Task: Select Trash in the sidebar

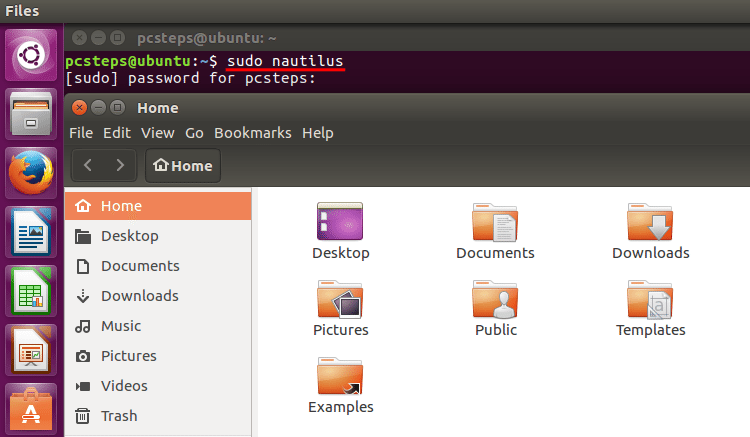Action: pyautogui.click(x=158, y=416)
